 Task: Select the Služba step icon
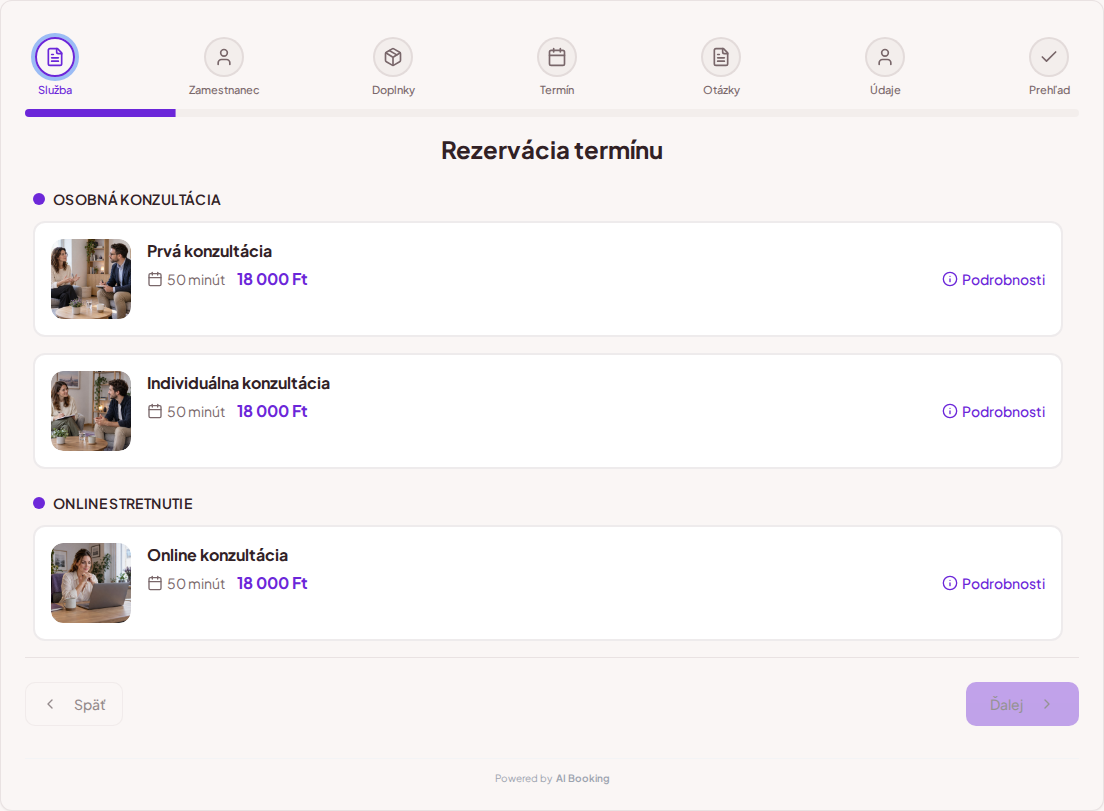point(55,57)
